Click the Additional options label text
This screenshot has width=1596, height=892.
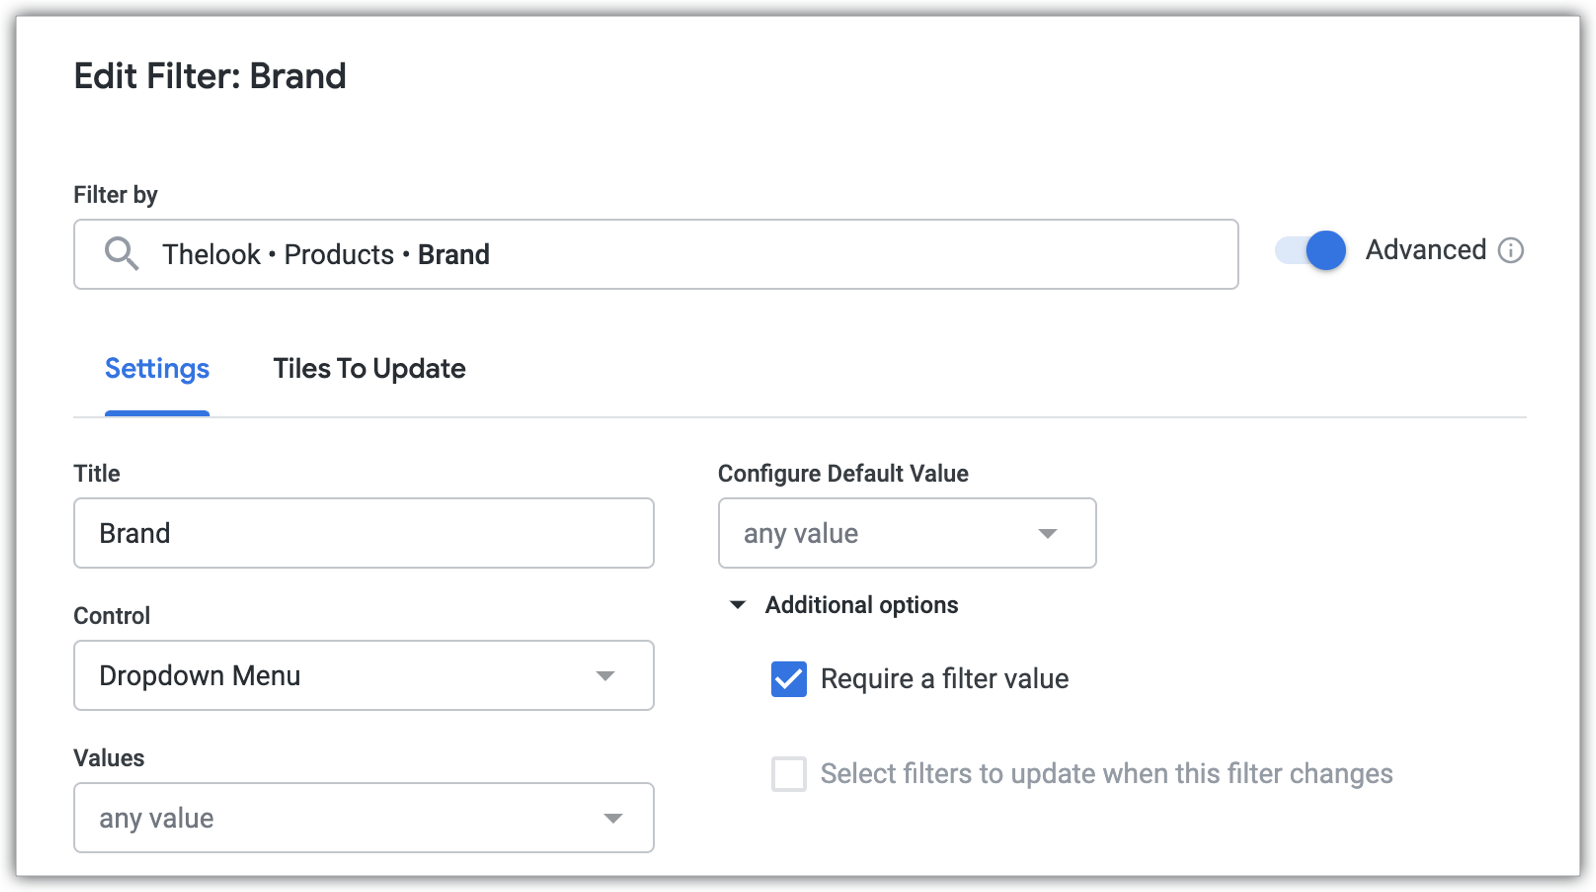coord(861,605)
